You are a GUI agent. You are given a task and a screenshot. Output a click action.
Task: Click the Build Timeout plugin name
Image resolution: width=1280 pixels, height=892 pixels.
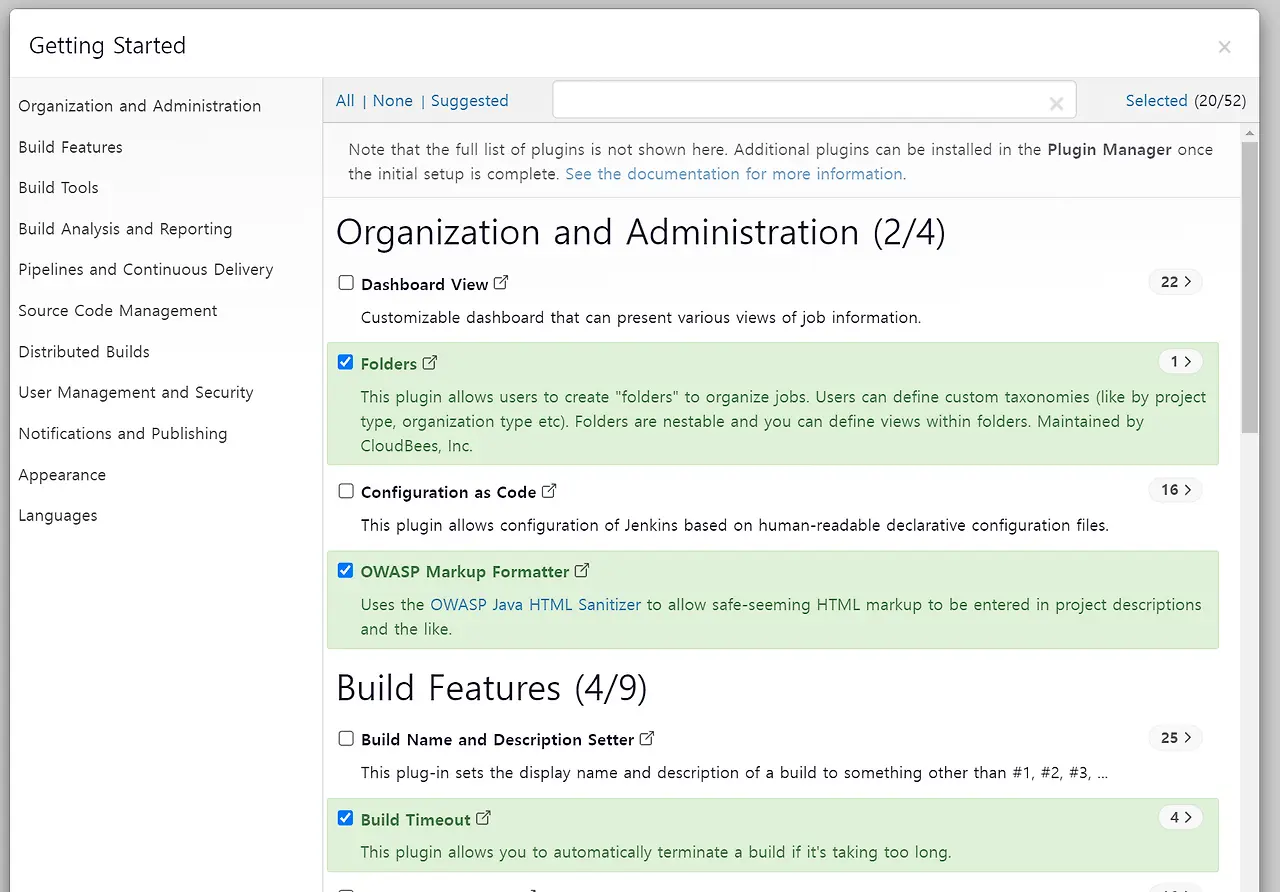(416, 820)
